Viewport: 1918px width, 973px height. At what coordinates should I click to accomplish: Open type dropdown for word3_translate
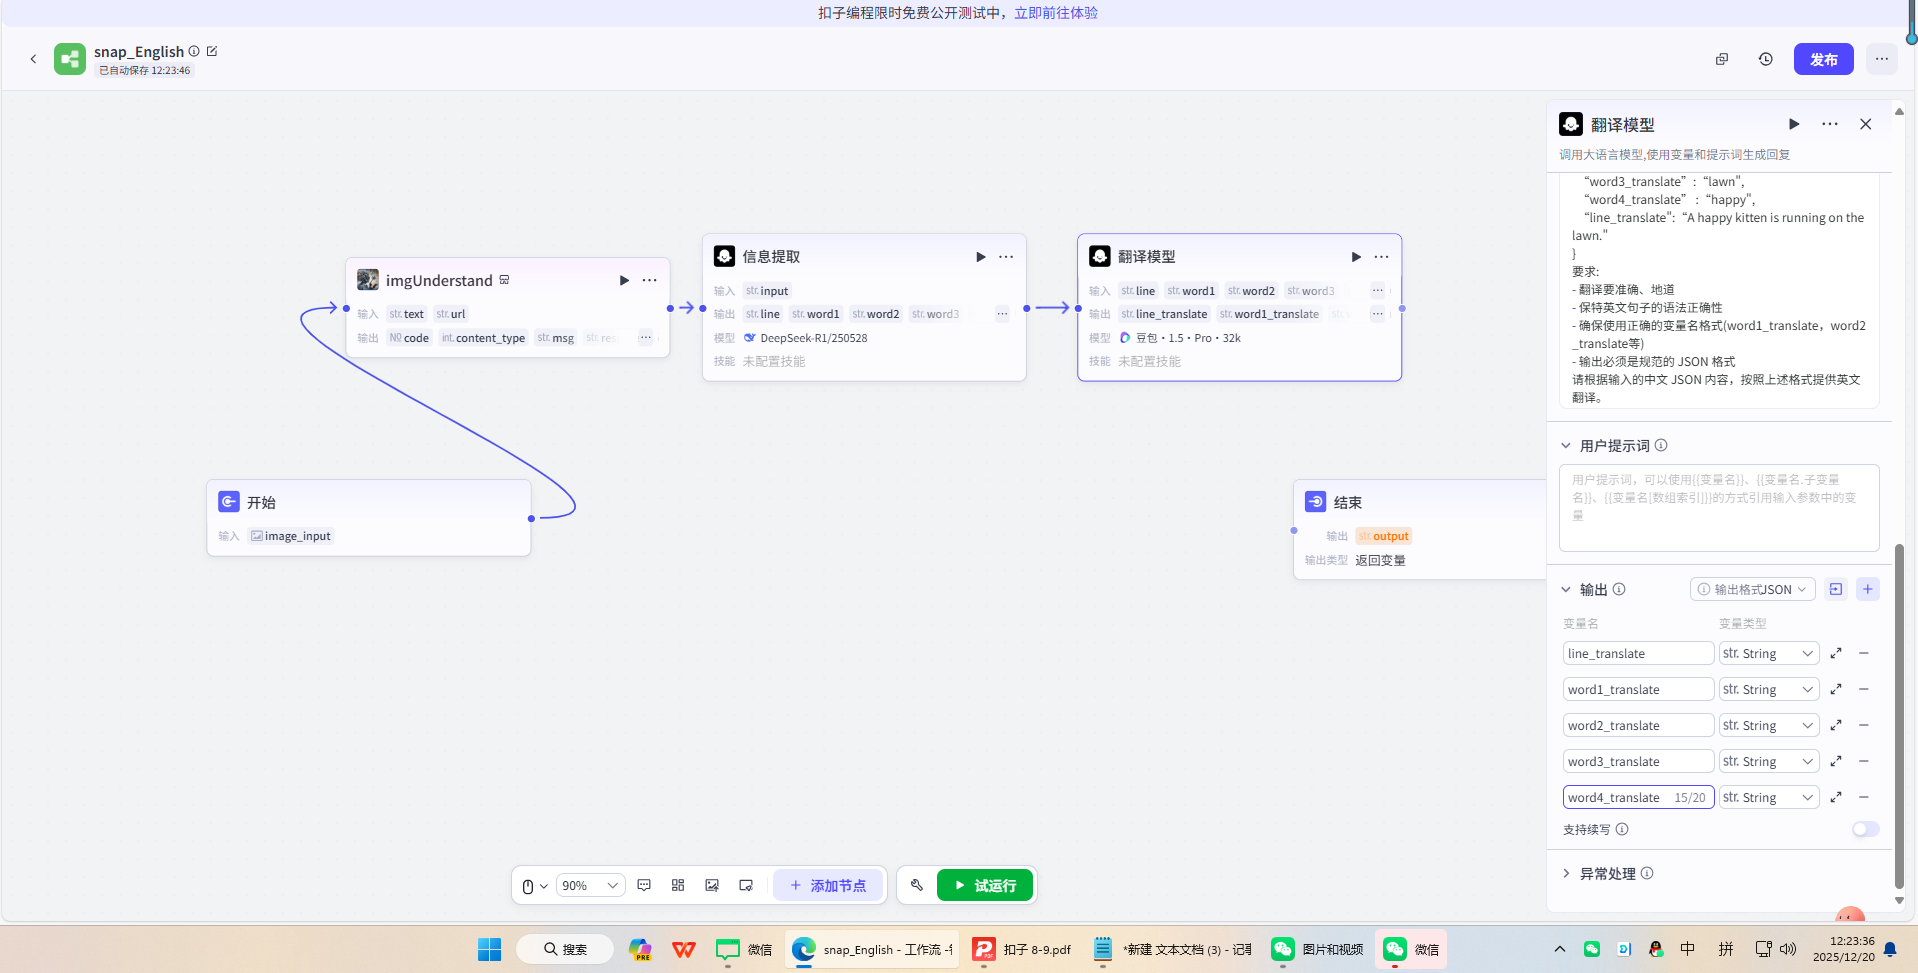[x=1769, y=761]
